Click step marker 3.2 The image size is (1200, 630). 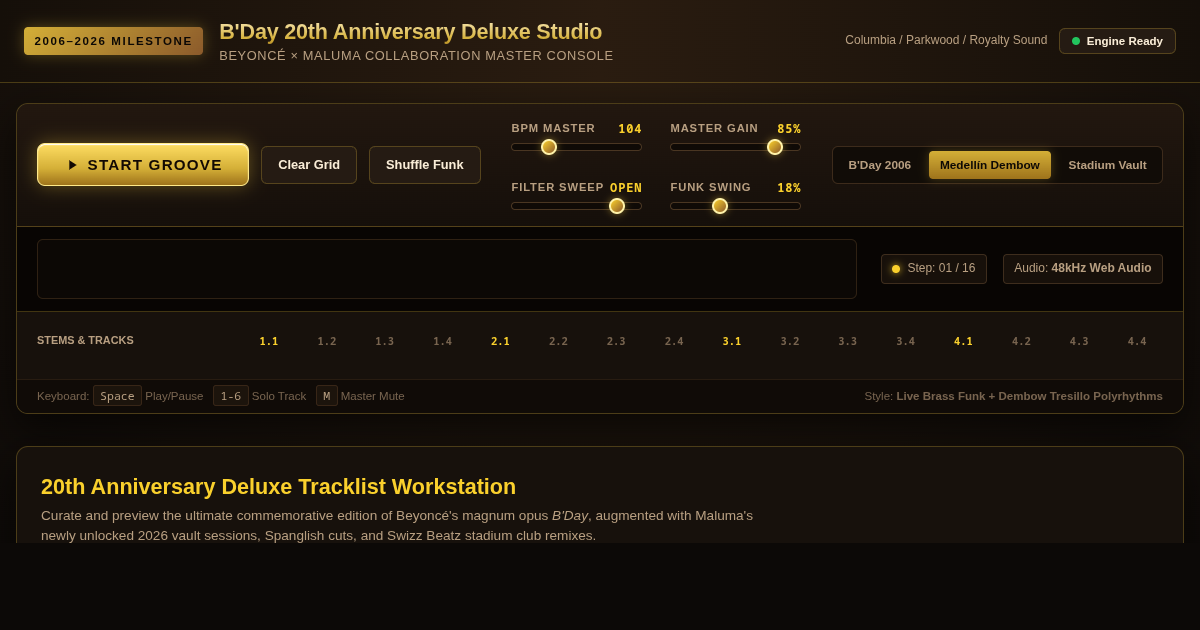click(x=790, y=342)
